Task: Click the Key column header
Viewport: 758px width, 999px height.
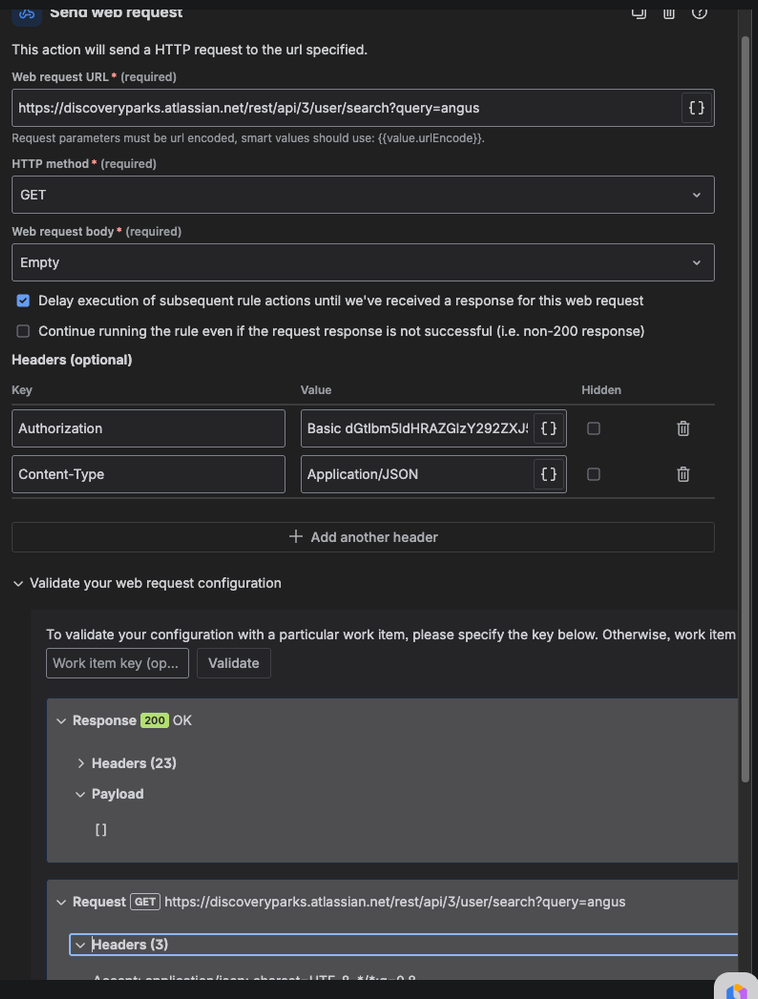Action: click(x=22, y=390)
